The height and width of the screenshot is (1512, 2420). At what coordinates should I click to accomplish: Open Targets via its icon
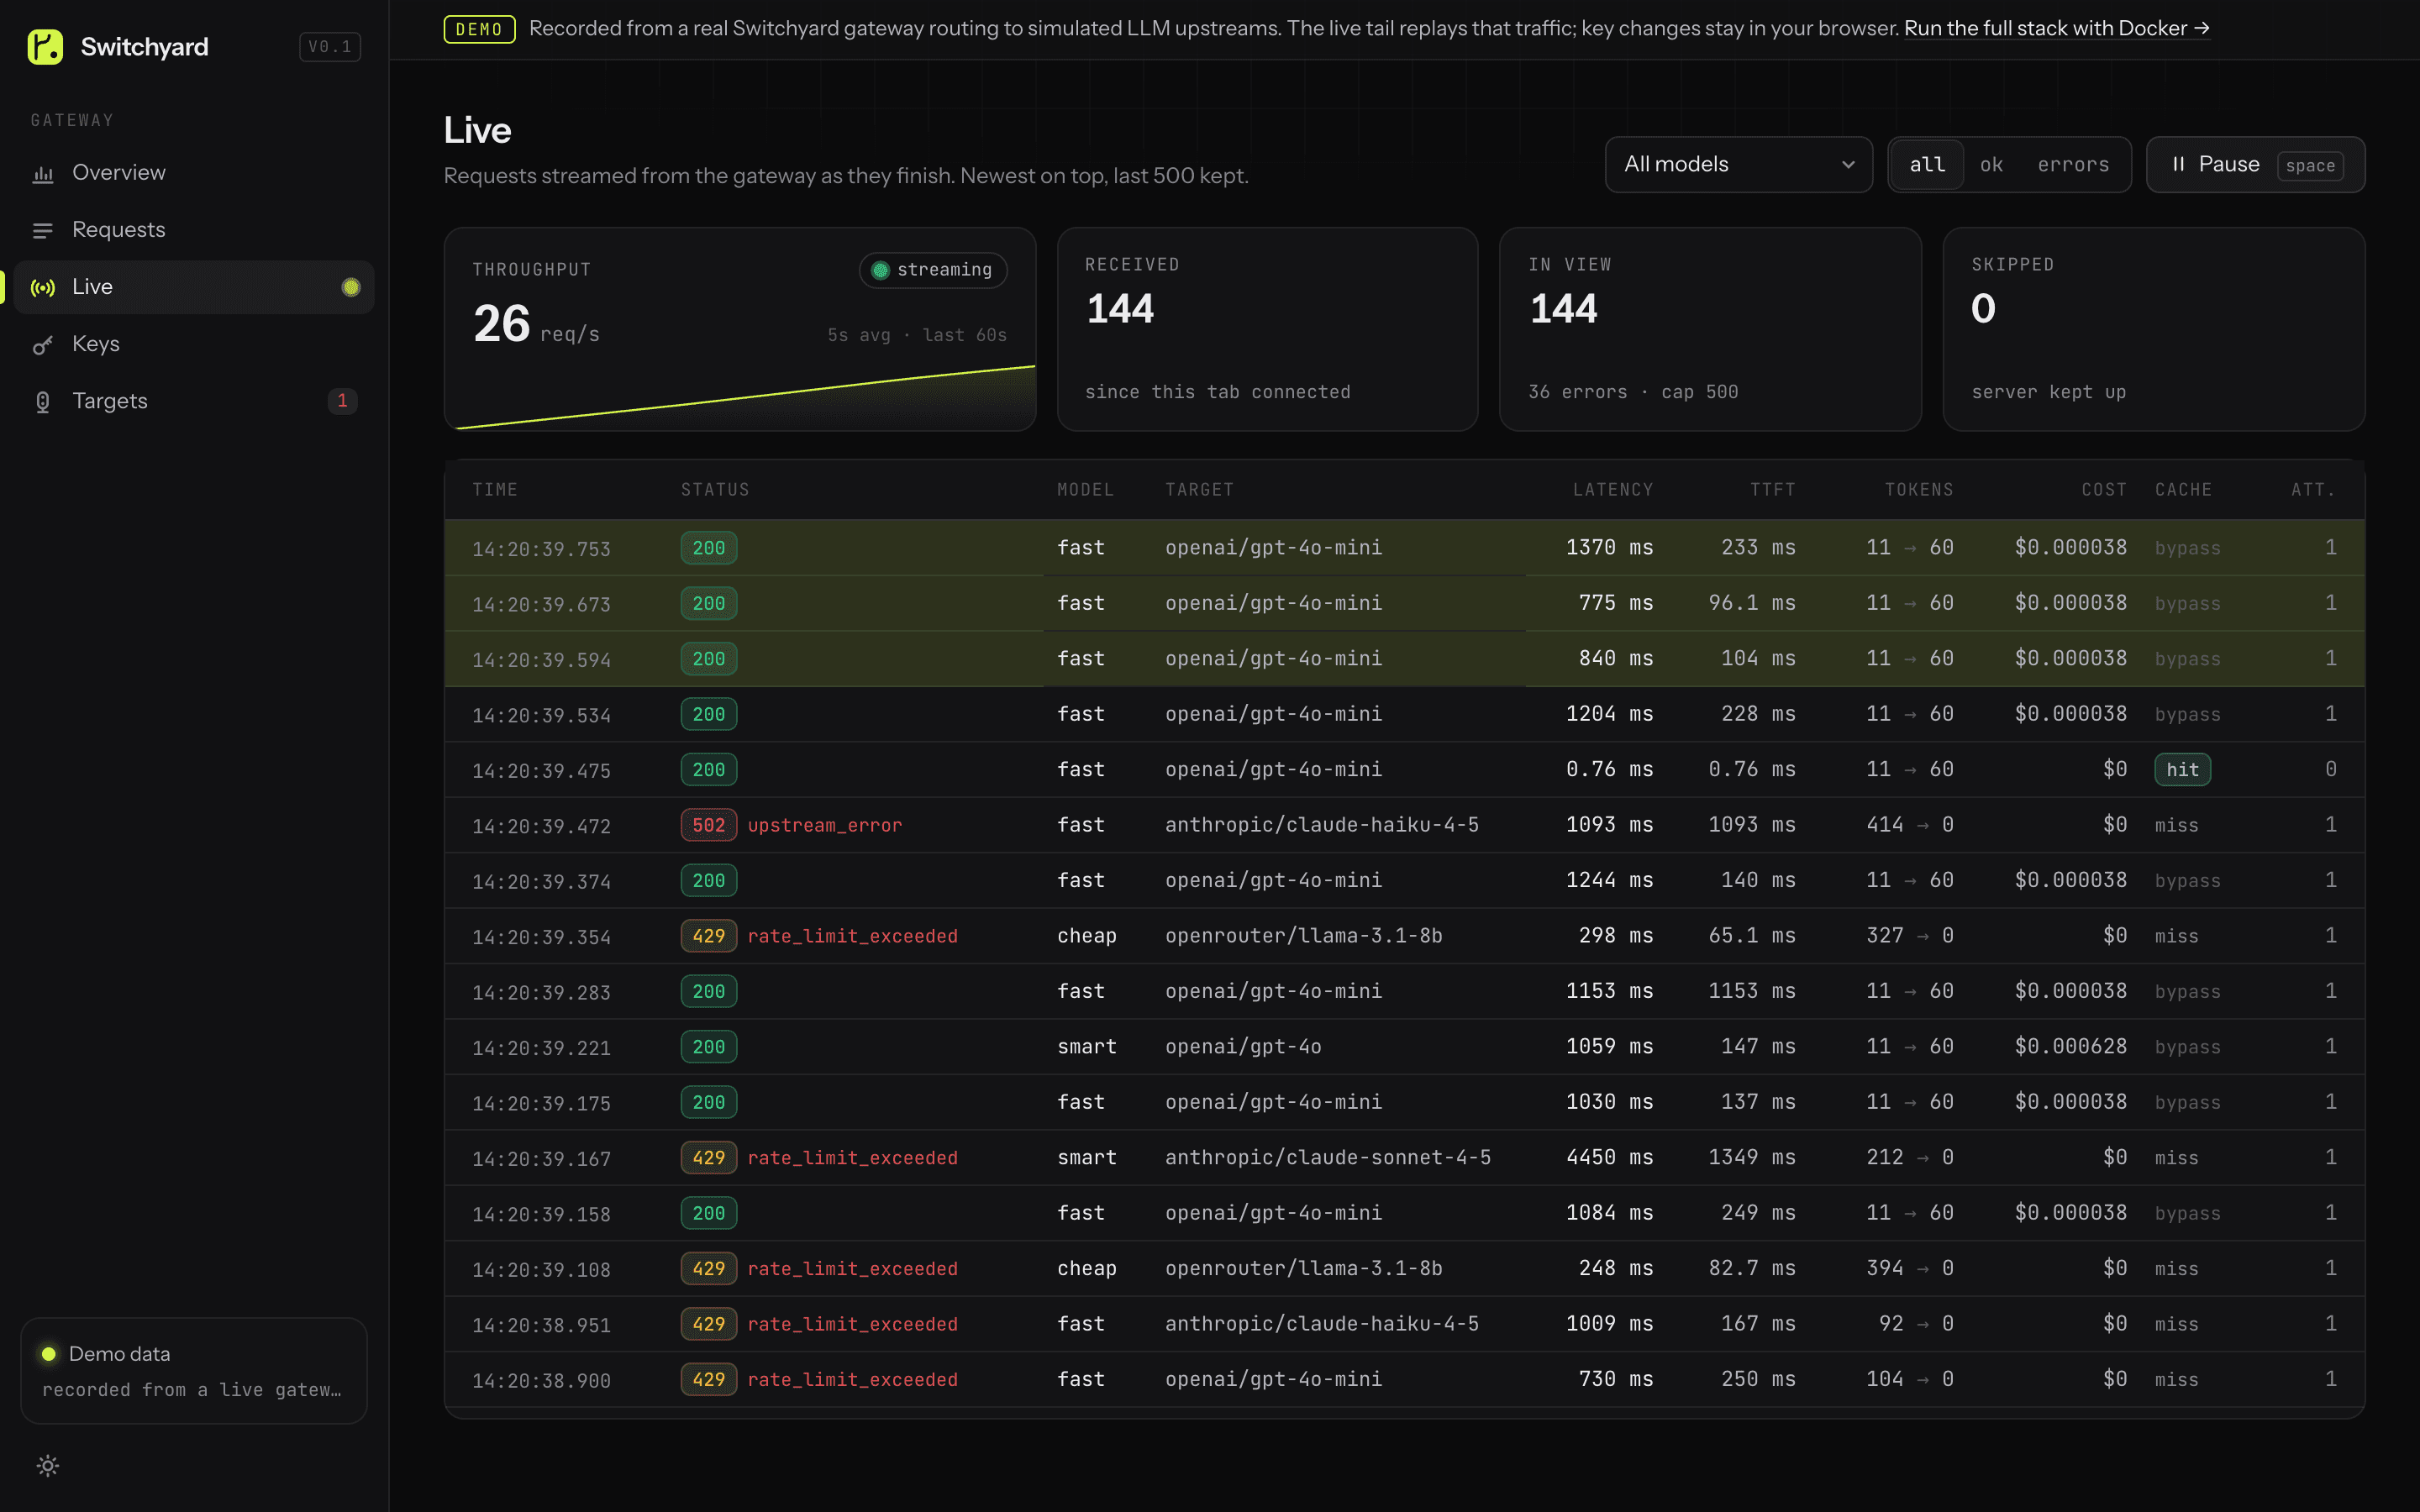[43, 402]
